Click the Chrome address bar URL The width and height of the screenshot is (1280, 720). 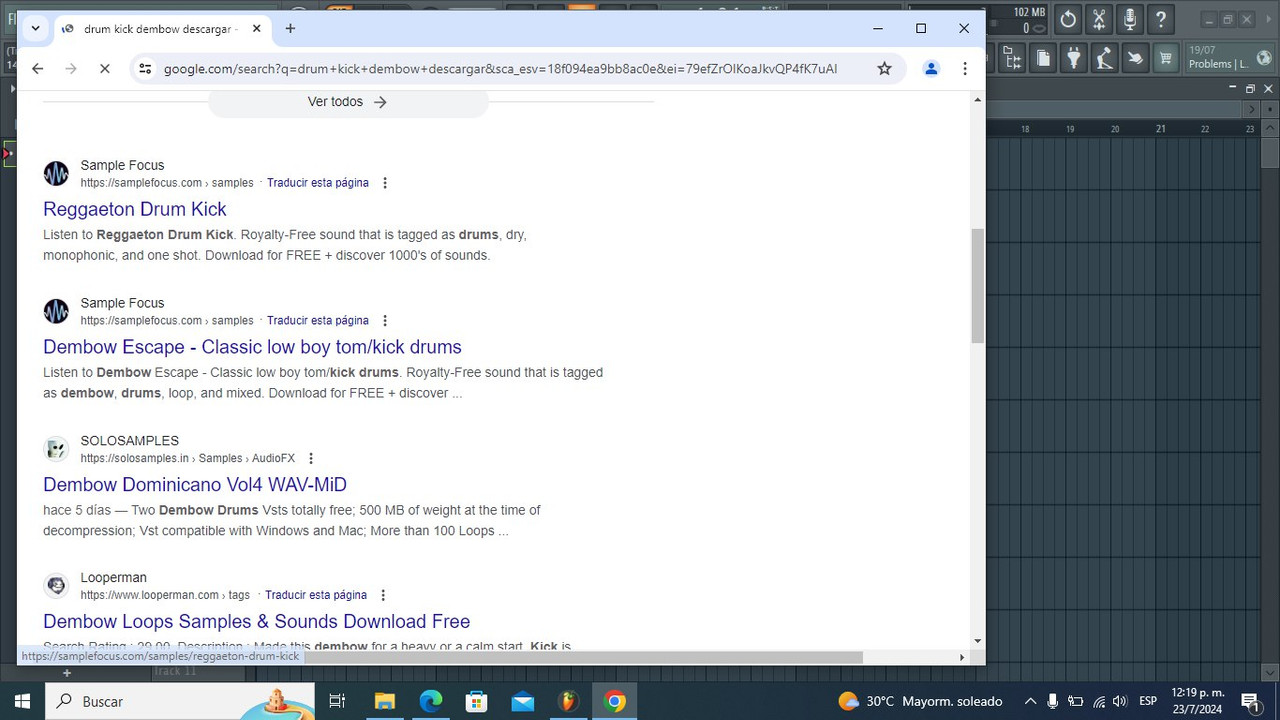pos(500,69)
